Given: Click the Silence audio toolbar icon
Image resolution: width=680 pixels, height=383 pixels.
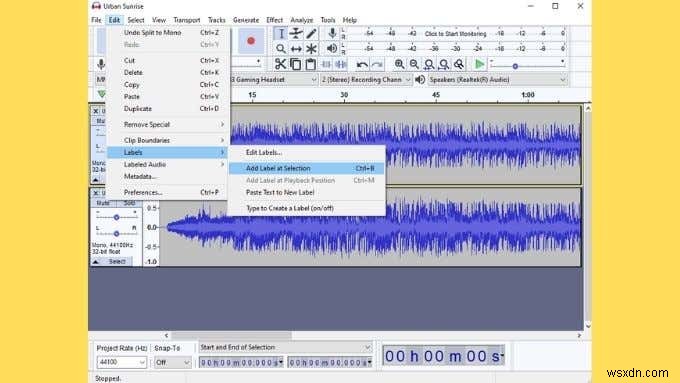Looking at the screenshot, I should tap(341, 64).
